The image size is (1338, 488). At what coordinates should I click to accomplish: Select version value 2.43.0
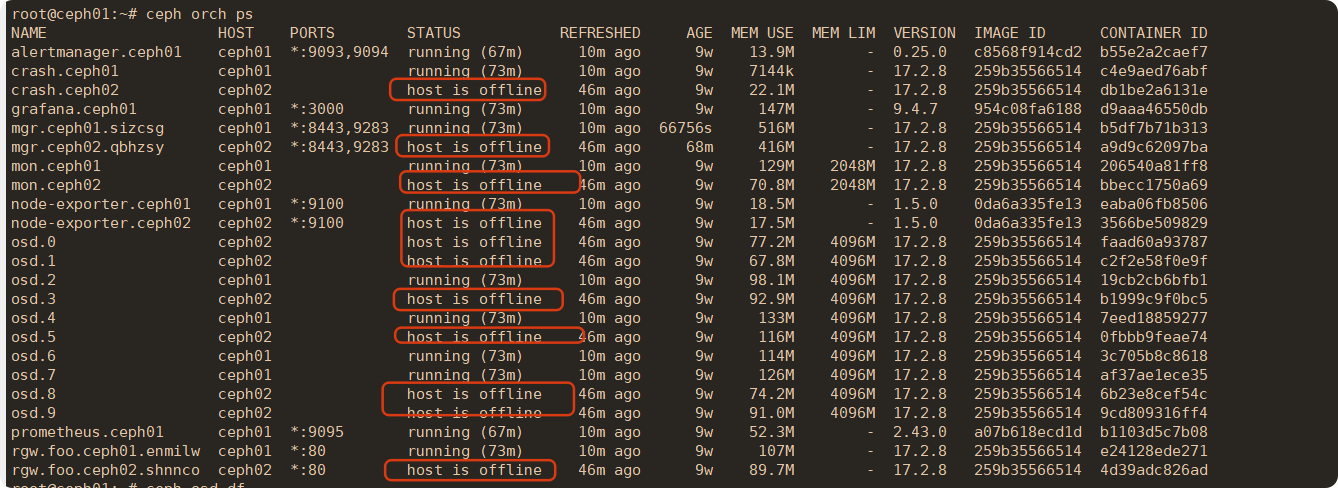point(920,432)
